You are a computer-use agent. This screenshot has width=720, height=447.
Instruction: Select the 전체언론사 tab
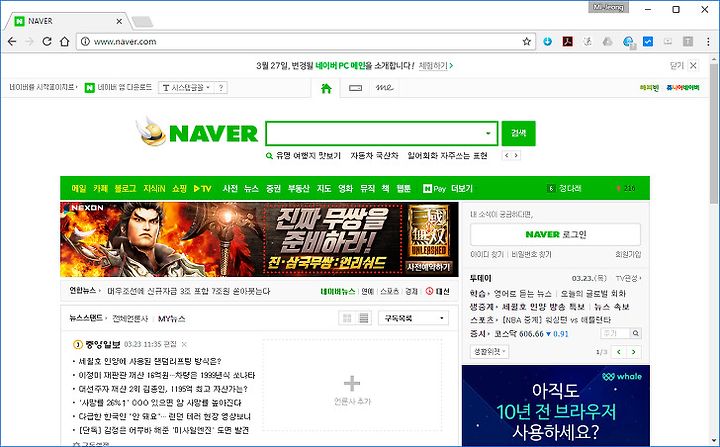coord(130,318)
